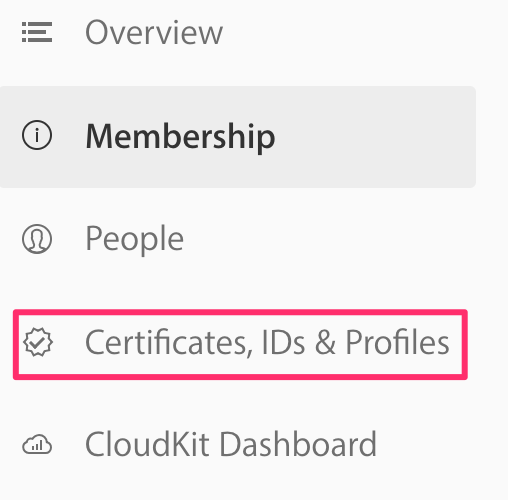Click the Membership info circle icon
This screenshot has height=500, width=508.
point(37,135)
